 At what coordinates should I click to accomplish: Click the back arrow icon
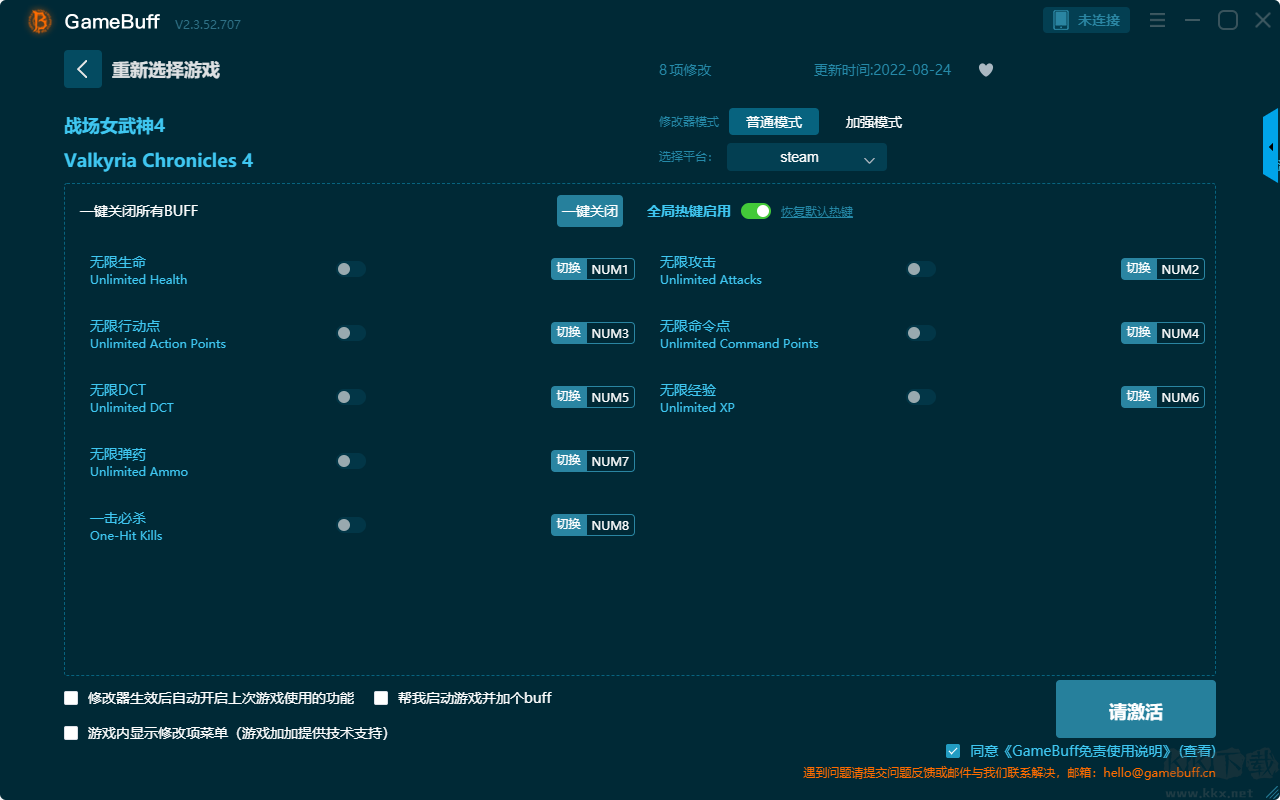(x=82, y=69)
